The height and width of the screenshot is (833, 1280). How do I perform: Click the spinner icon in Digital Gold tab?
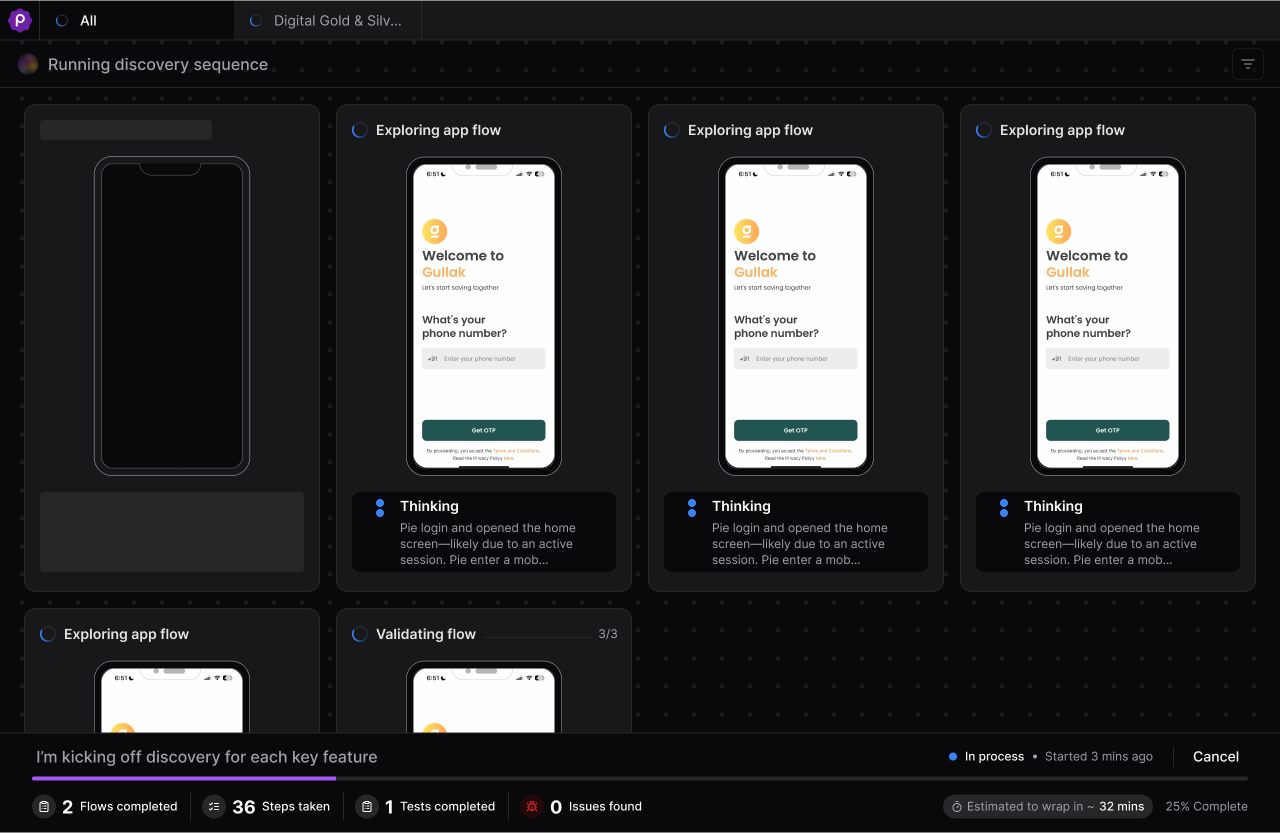point(256,20)
